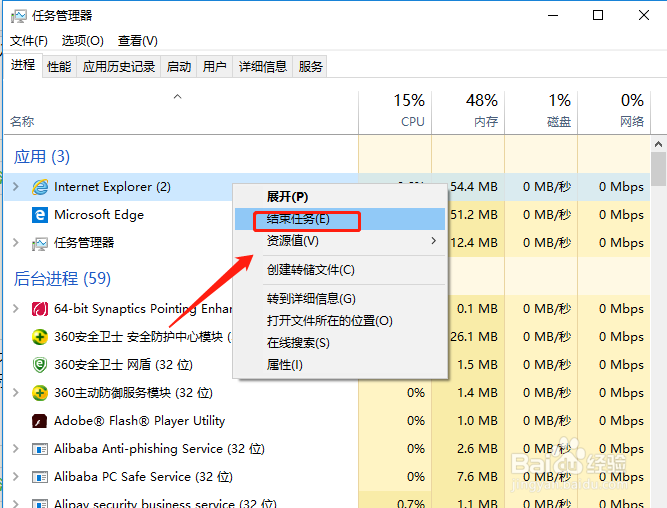This screenshot has height=508, width=667.
Task: Choose 属性(I) in the context menu
Action: [x=340, y=365]
